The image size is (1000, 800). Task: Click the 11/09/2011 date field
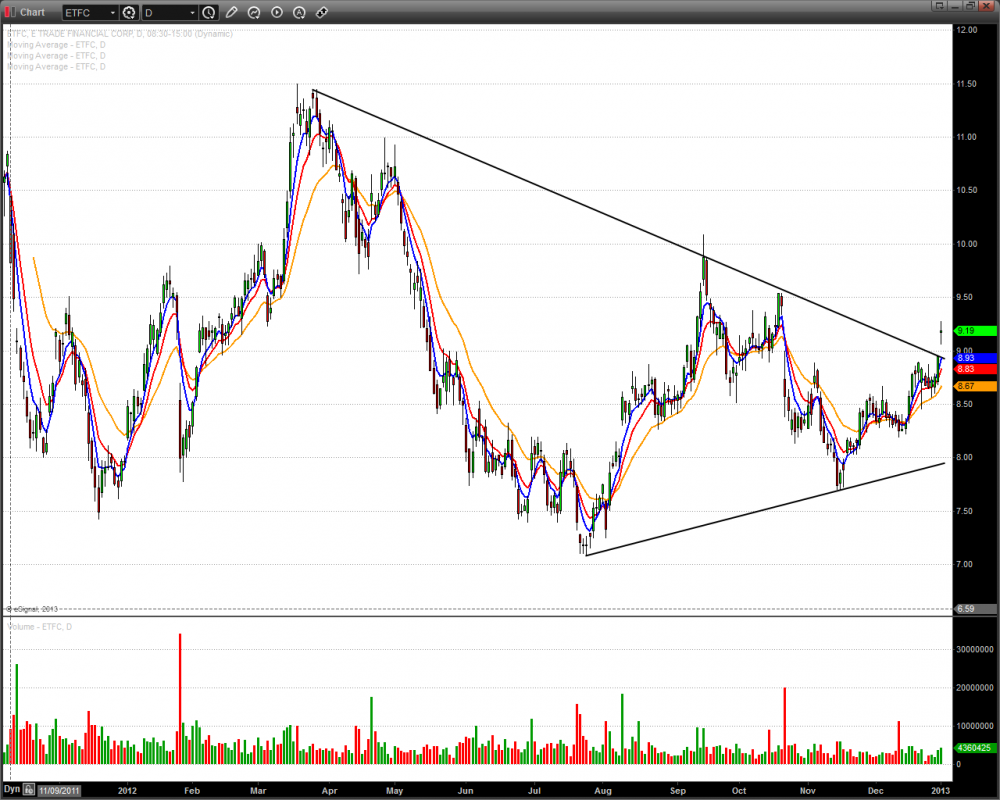click(61, 790)
